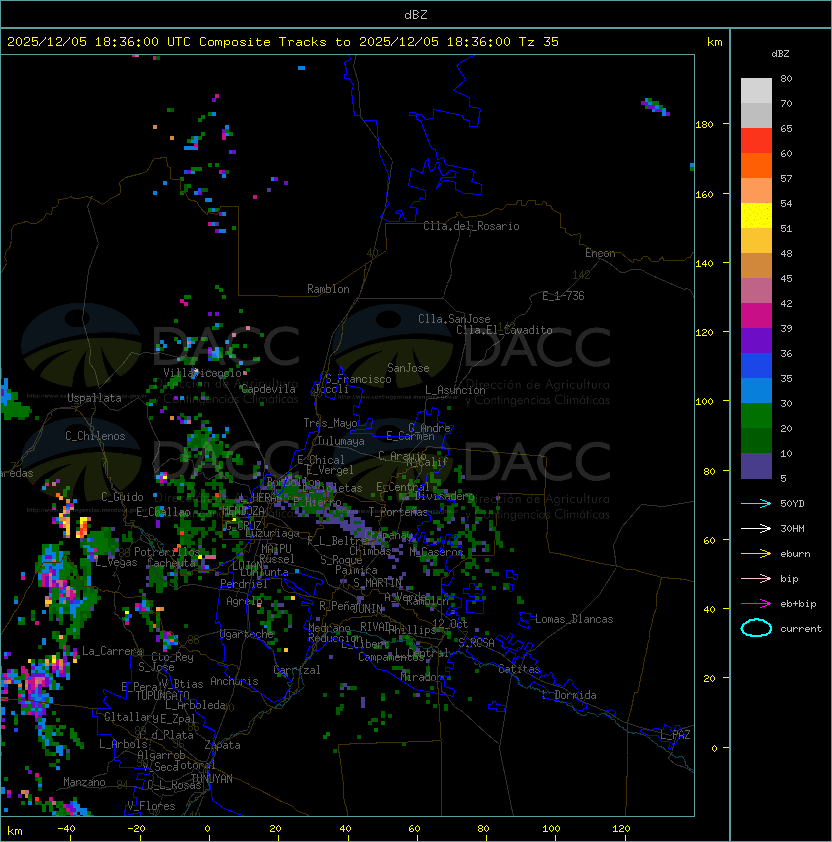
Task: Select the red swatch in the dBZ scale
Action: pos(756,141)
